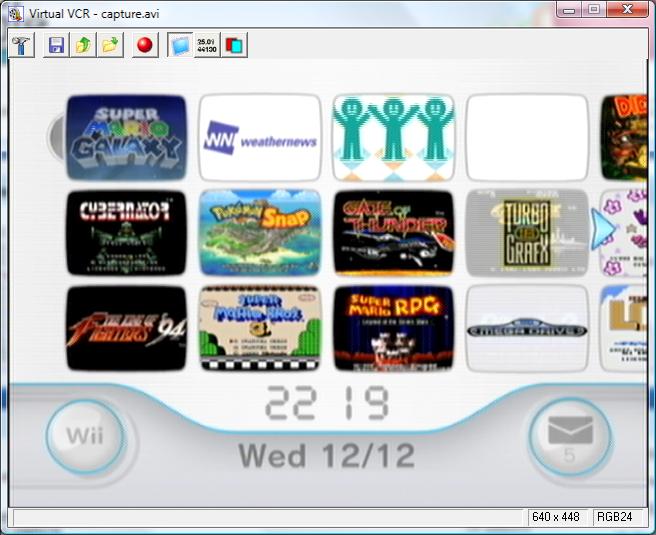Click the Virtual VCR title bar icon
This screenshot has height=535, width=656.
coord(15,14)
